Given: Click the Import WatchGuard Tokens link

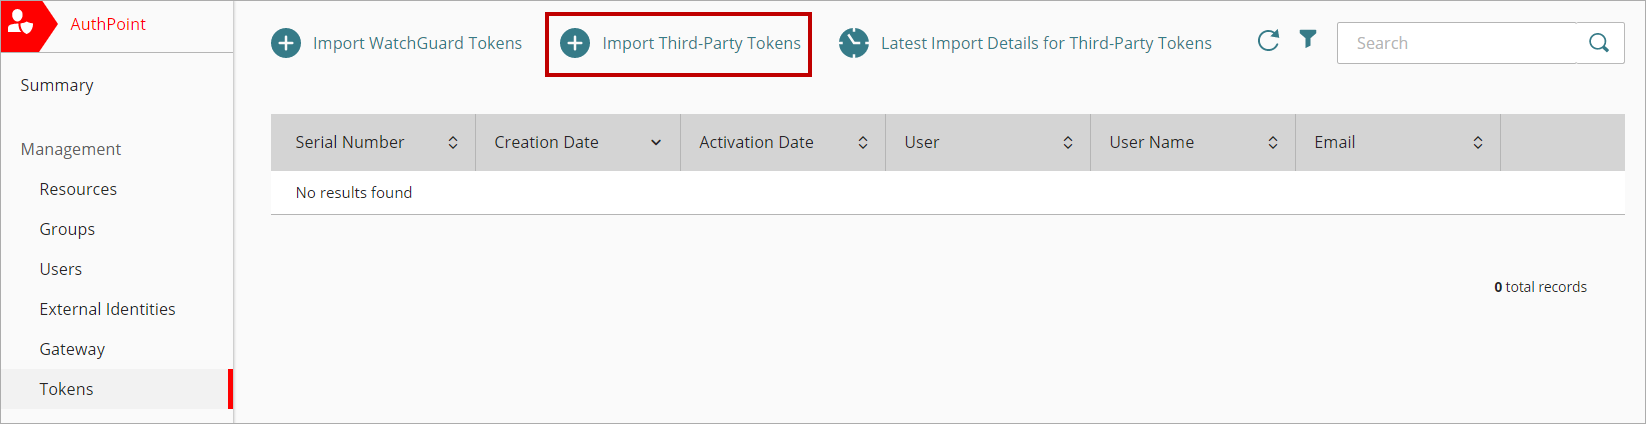Looking at the screenshot, I should point(417,44).
